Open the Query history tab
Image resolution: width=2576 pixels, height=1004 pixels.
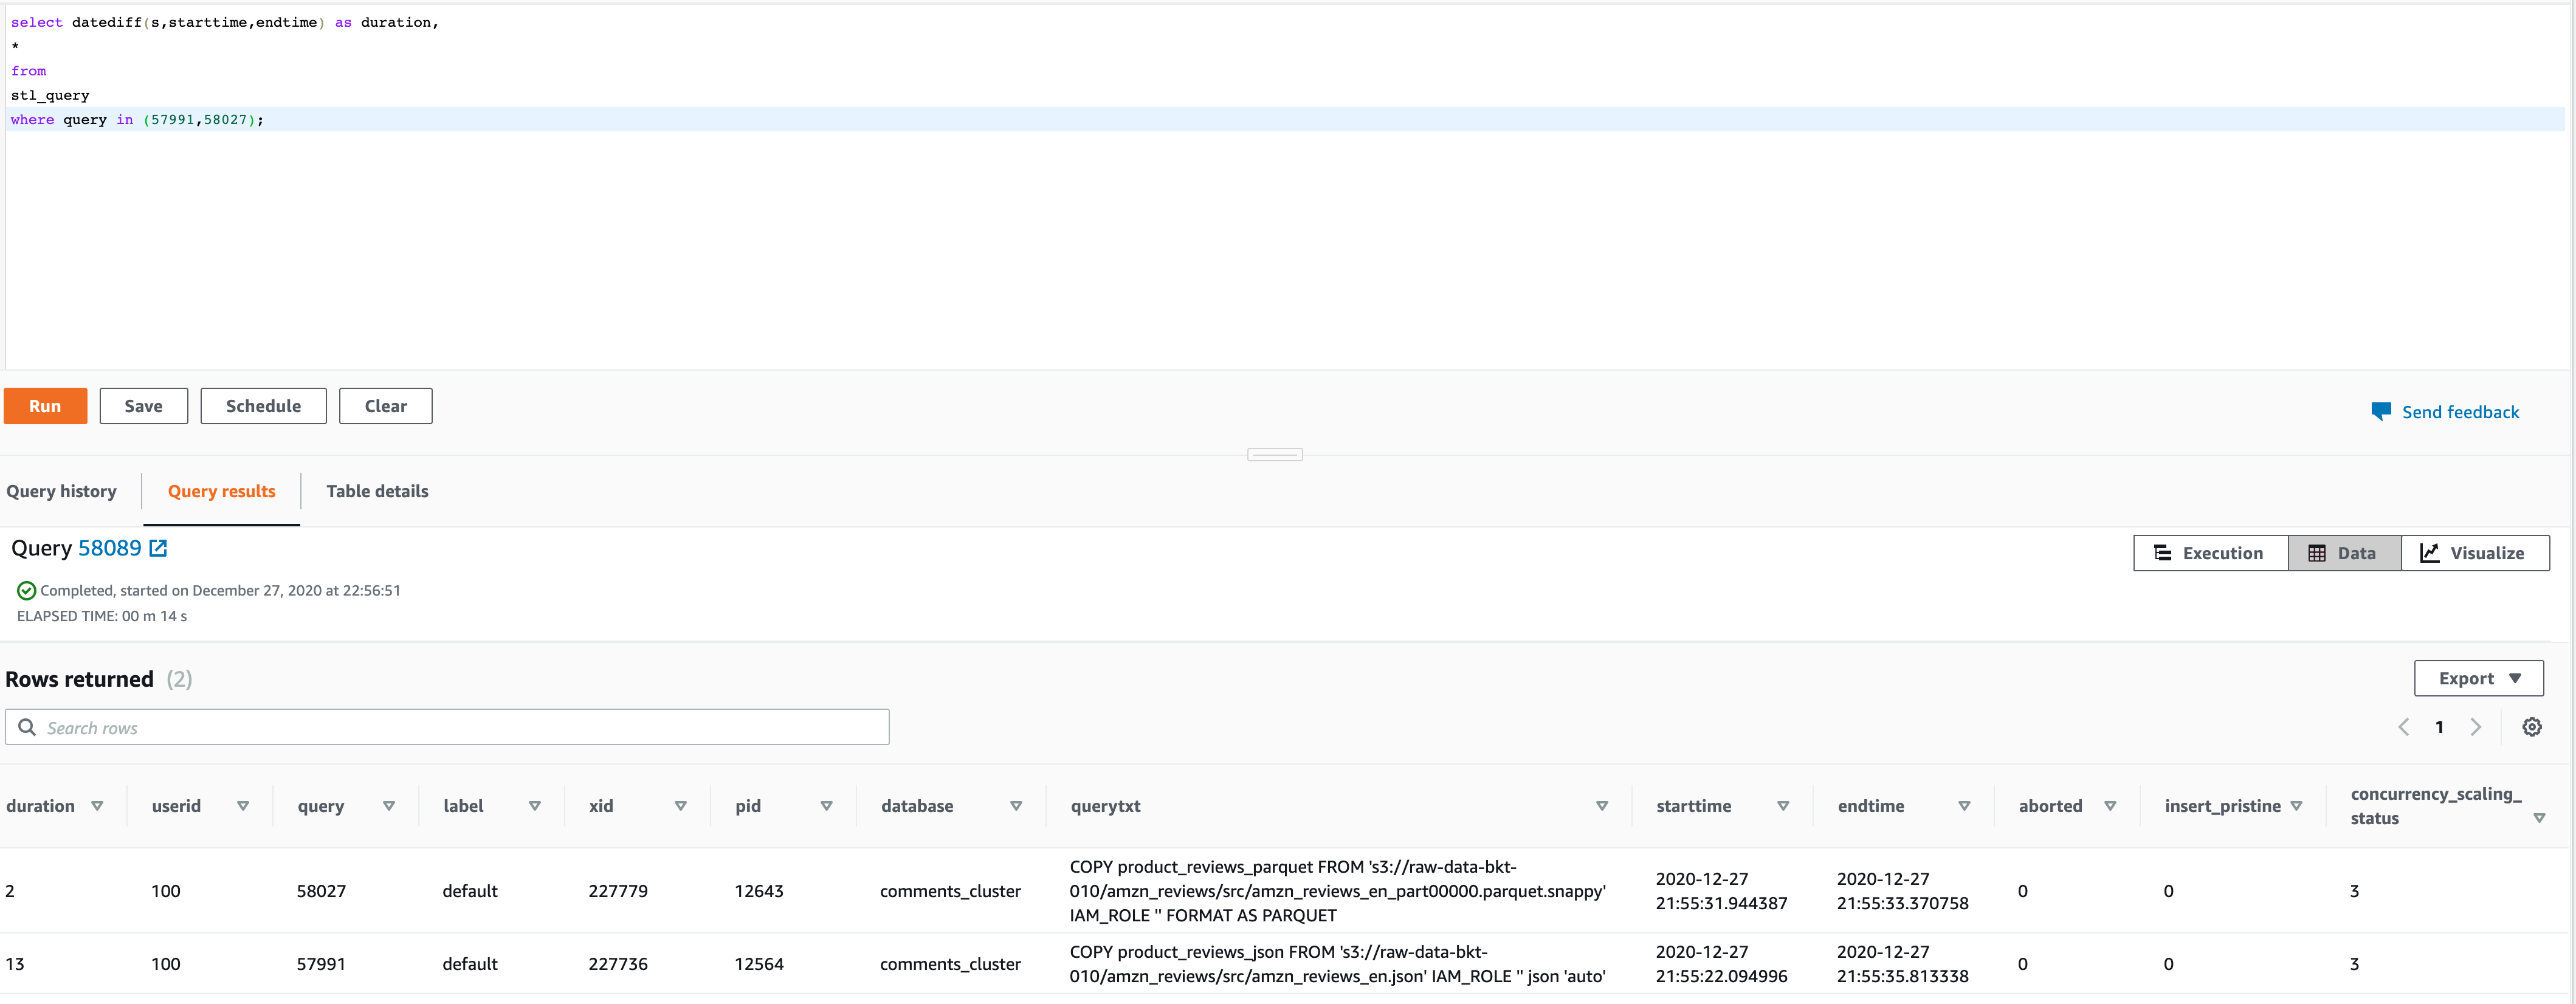coord(62,491)
